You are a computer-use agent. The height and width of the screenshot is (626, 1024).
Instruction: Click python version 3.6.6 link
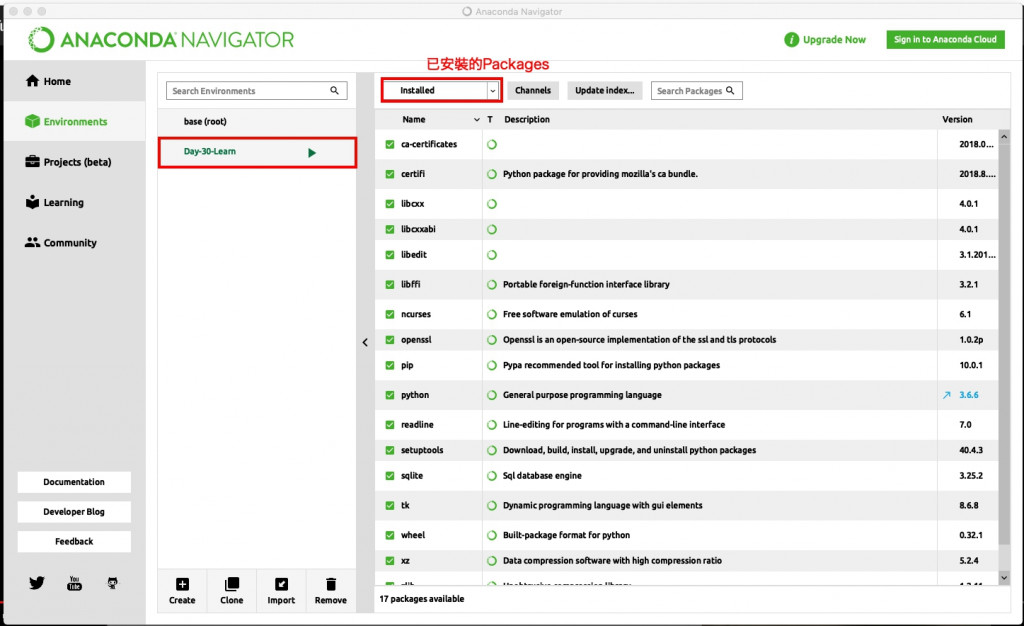pos(968,395)
